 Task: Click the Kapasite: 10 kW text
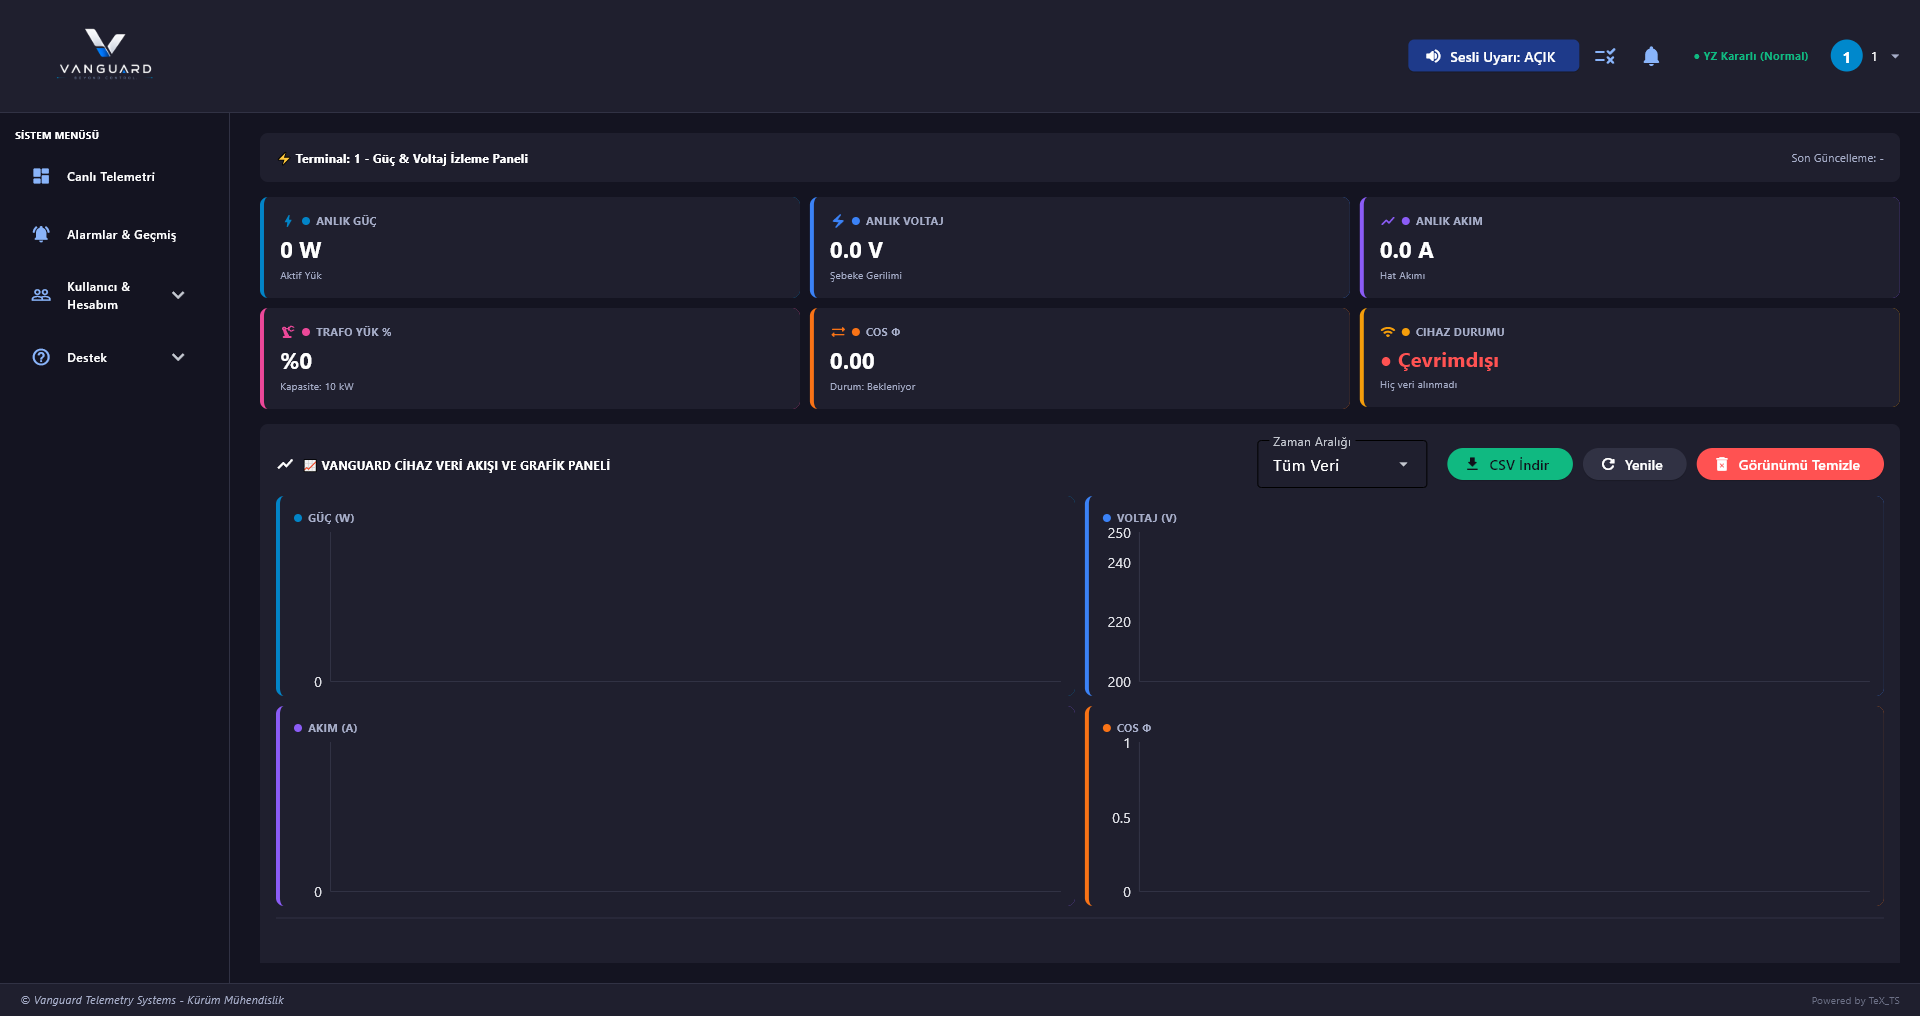317,387
